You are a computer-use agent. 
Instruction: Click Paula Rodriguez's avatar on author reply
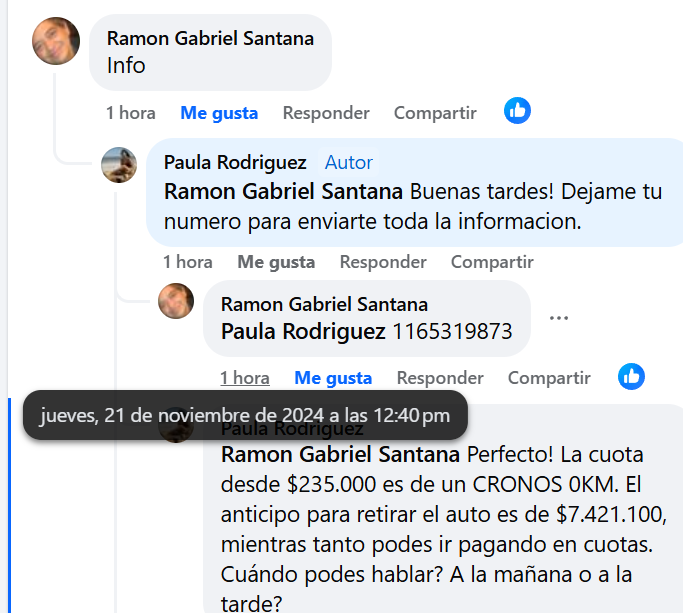click(119, 165)
